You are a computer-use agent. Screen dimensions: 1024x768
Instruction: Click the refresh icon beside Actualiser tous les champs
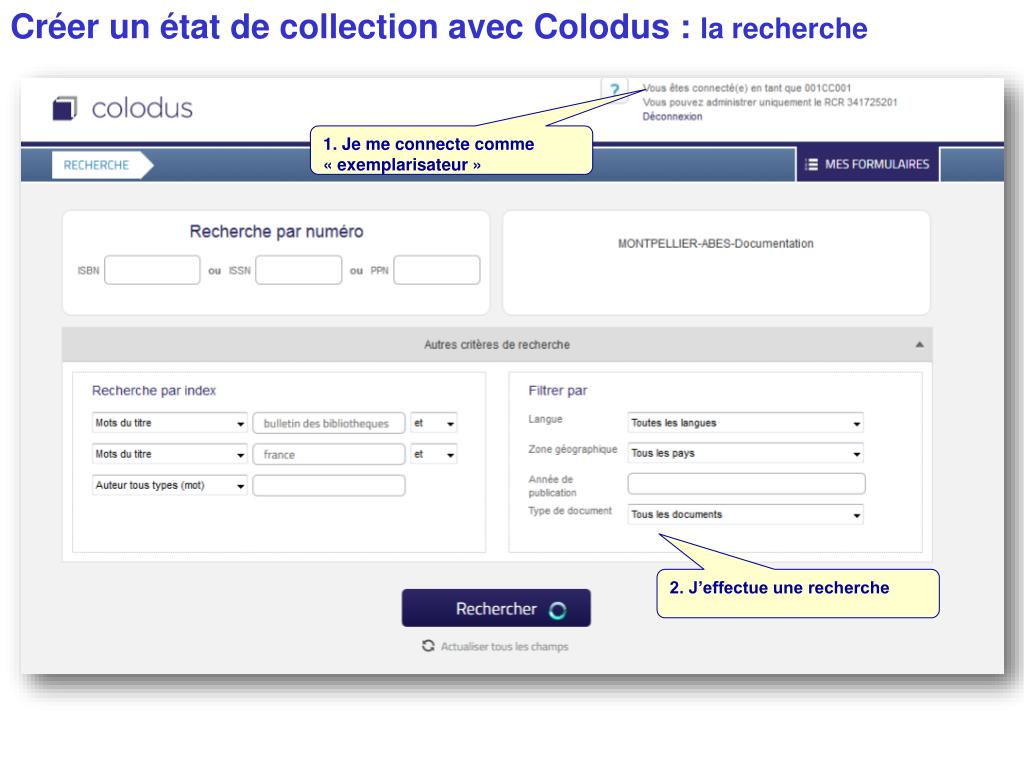pos(428,646)
